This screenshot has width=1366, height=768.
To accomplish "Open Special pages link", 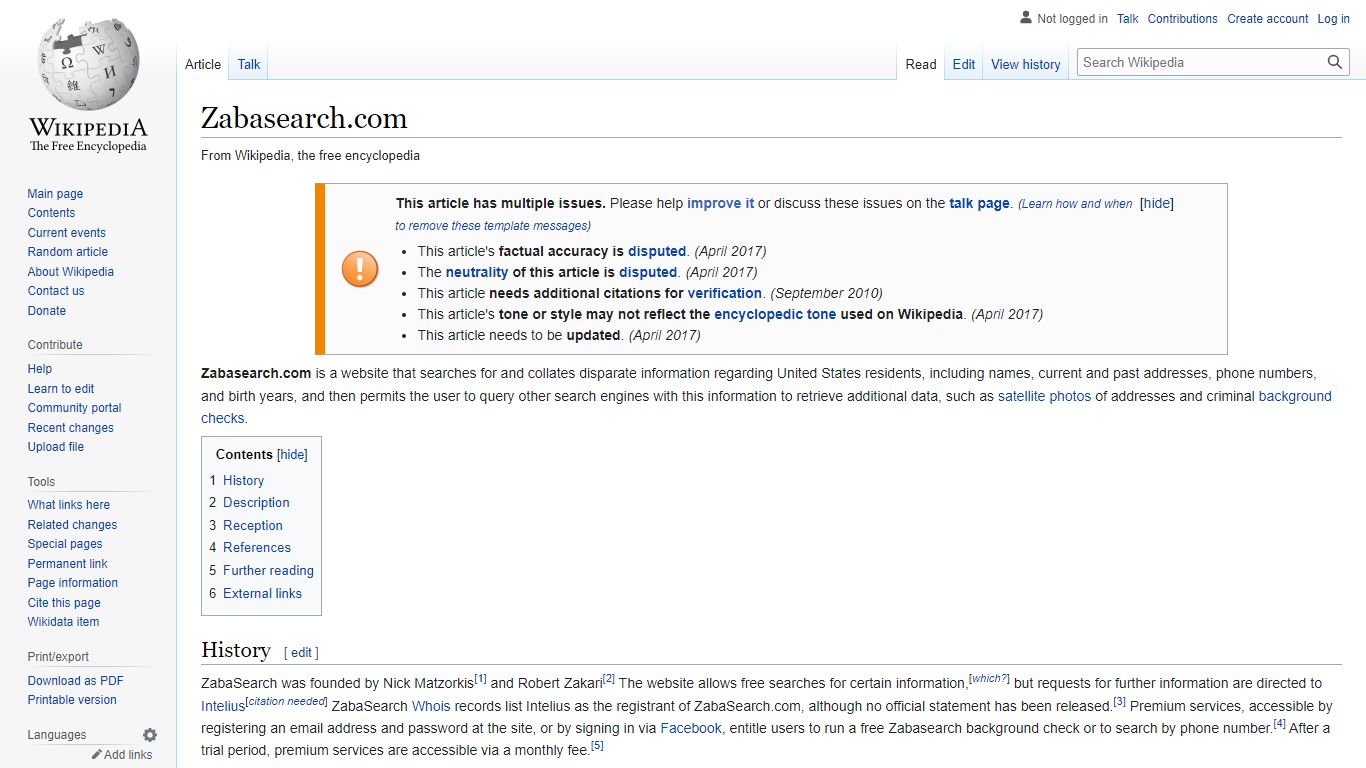I will click(65, 544).
